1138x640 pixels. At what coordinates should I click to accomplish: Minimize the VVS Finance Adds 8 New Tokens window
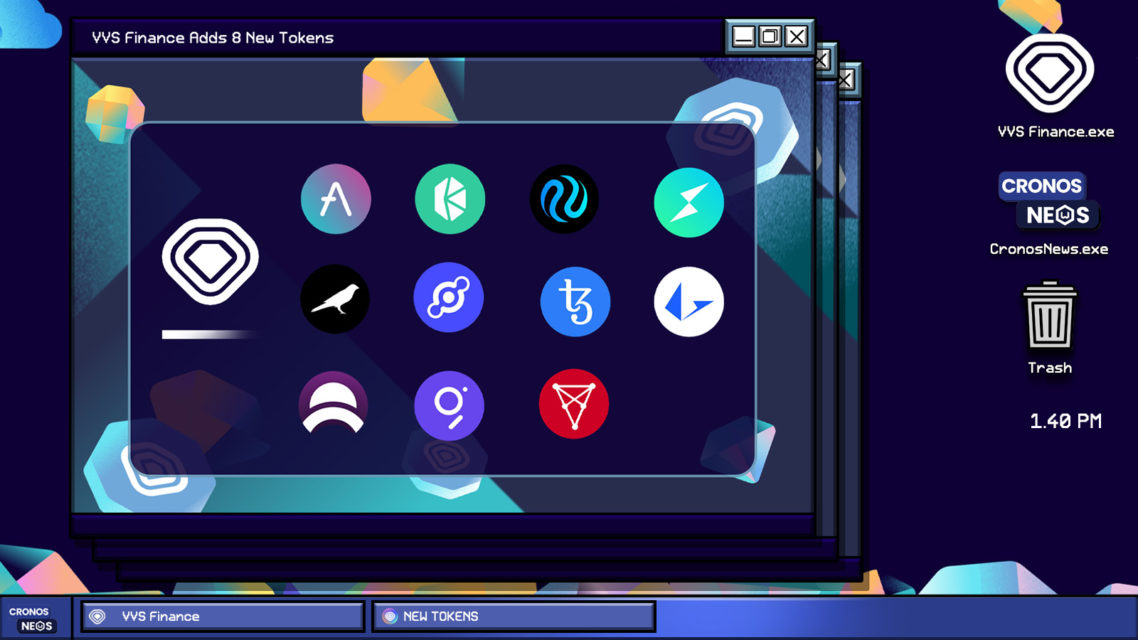pyautogui.click(x=743, y=36)
